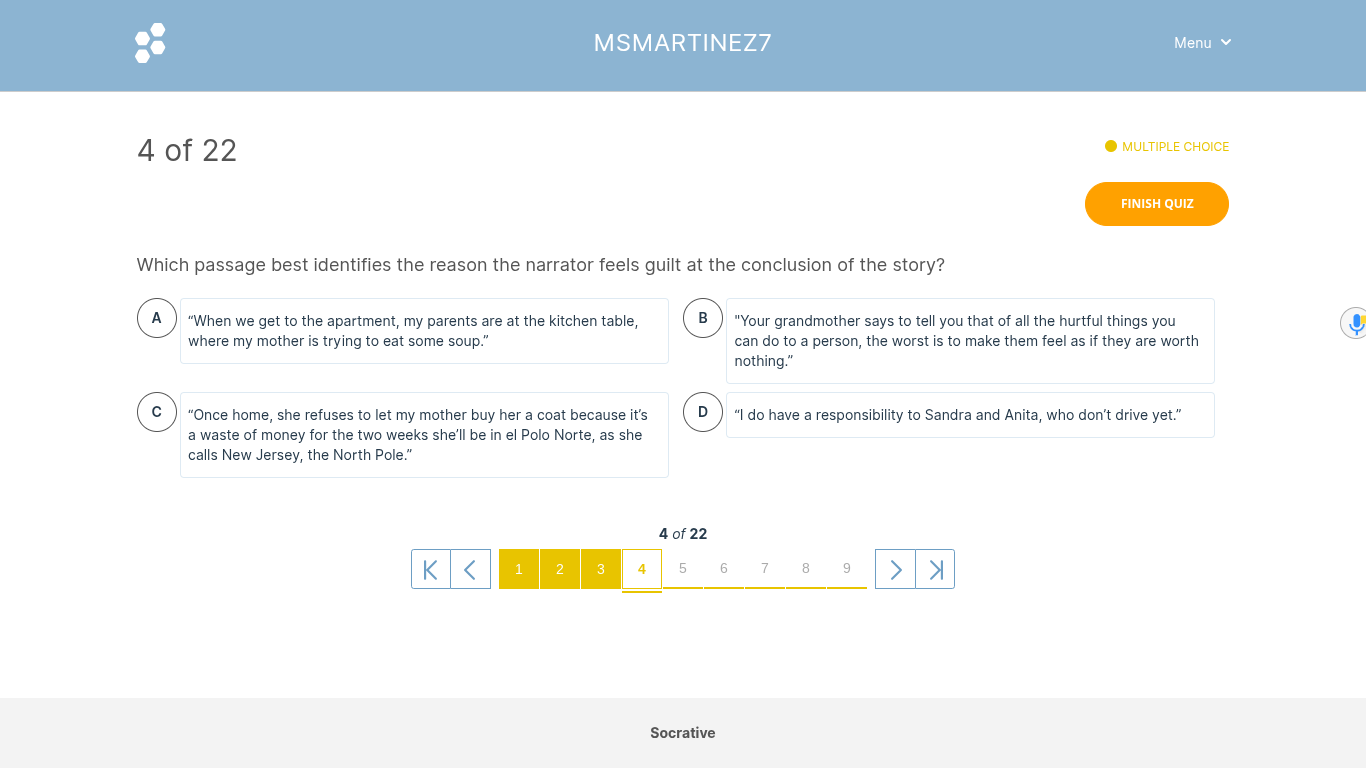Go to question 1 in pager
Screen dimensions: 1366x768
[519, 569]
